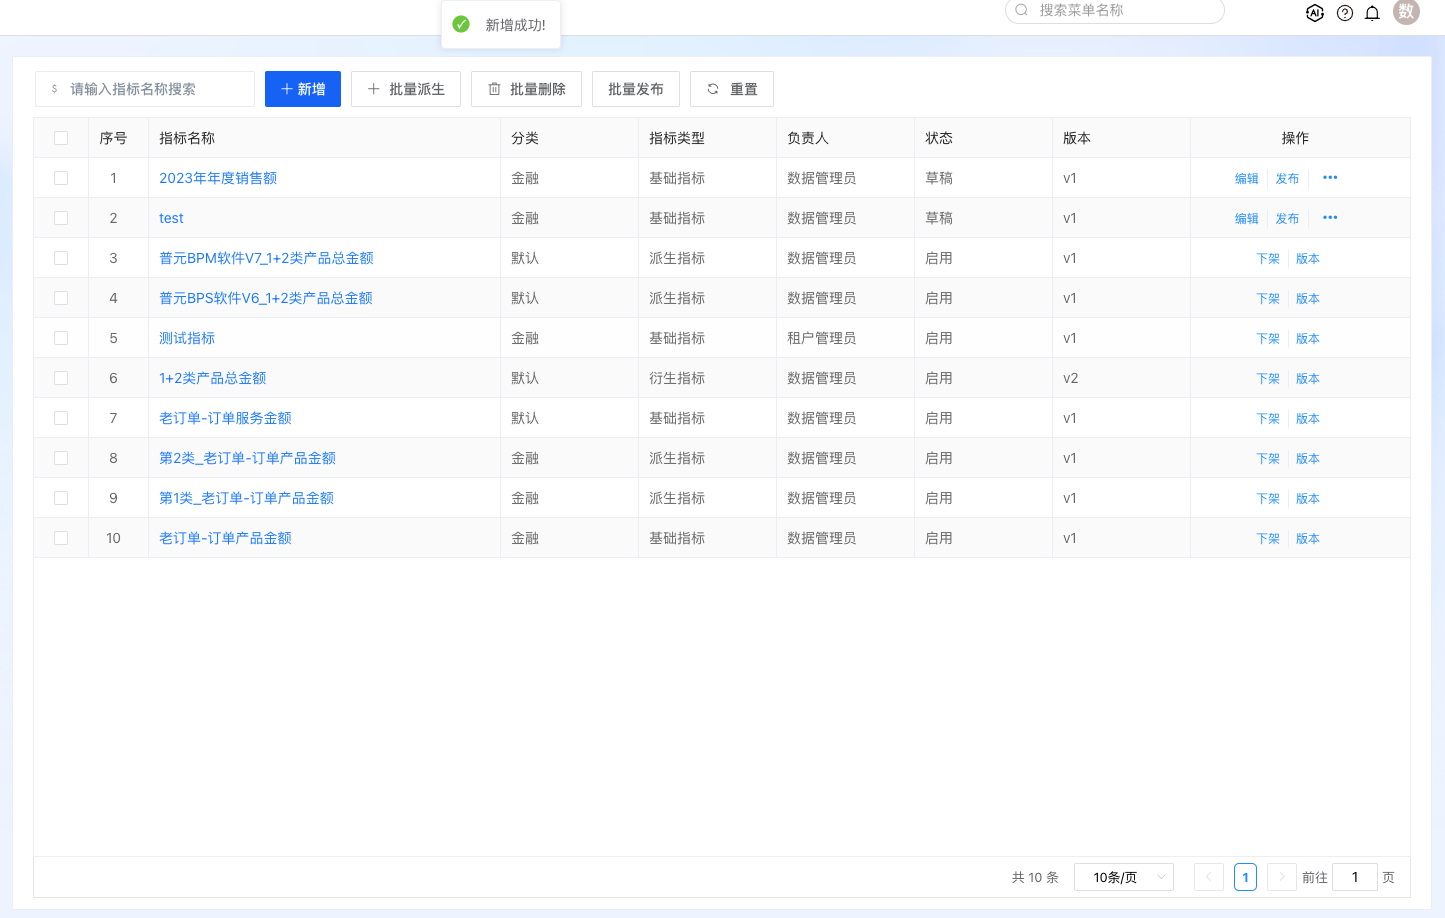Click the 批量派生 button

click(x=405, y=89)
